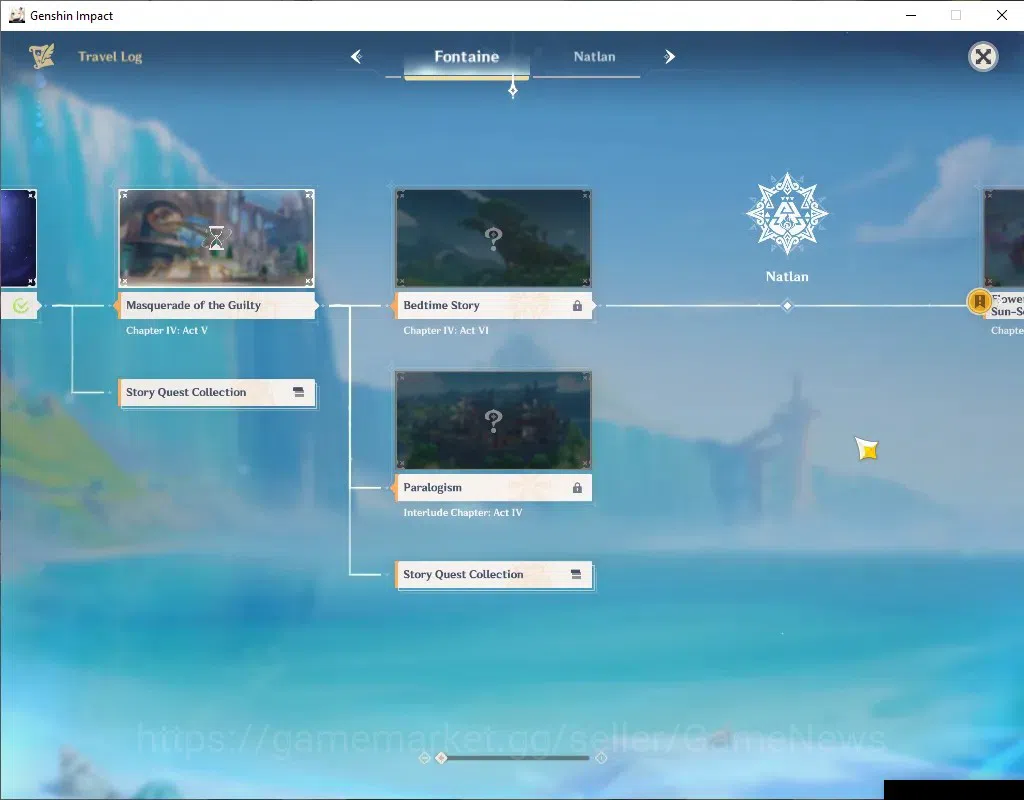Open the partially visible starry quest thumbnail at left
Screen dimensions: 1024x800
[18, 238]
